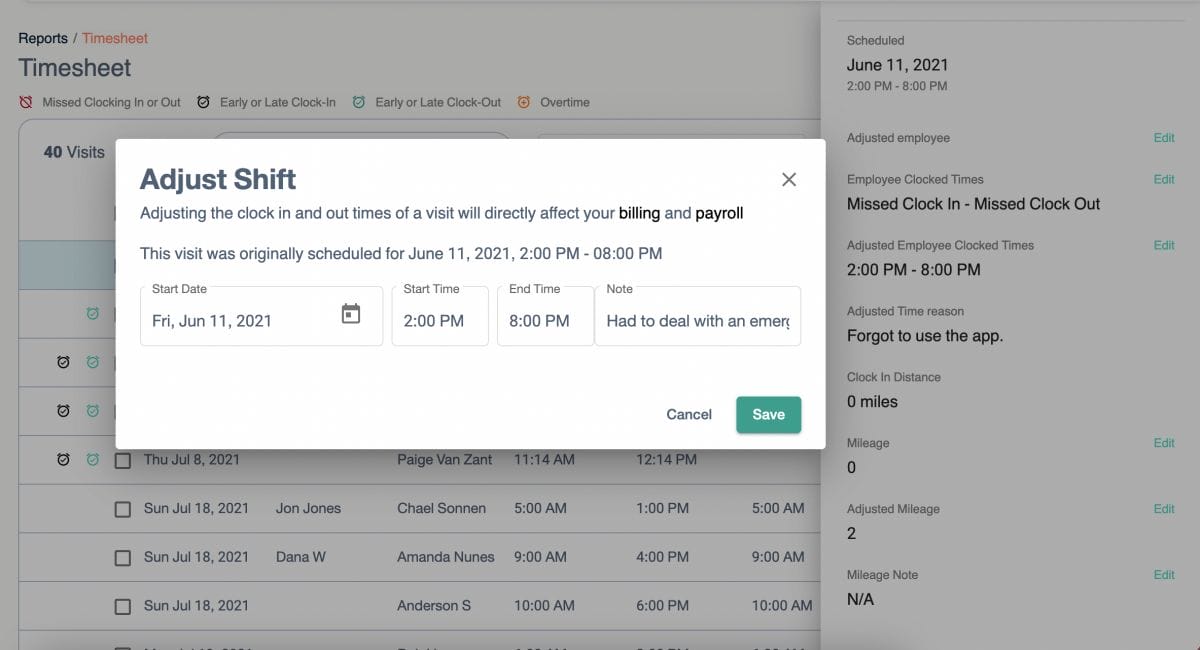Screen dimensions: 1200x650
Task: Check the checkbox on the Jon Jones row
Action: click(123, 508)
